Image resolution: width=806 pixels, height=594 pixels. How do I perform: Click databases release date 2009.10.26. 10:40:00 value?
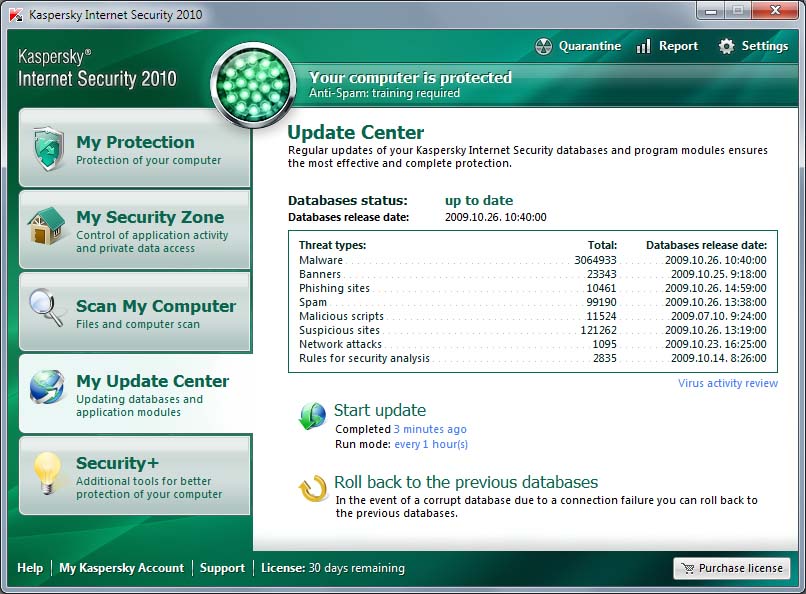click(x=496, y=217)
